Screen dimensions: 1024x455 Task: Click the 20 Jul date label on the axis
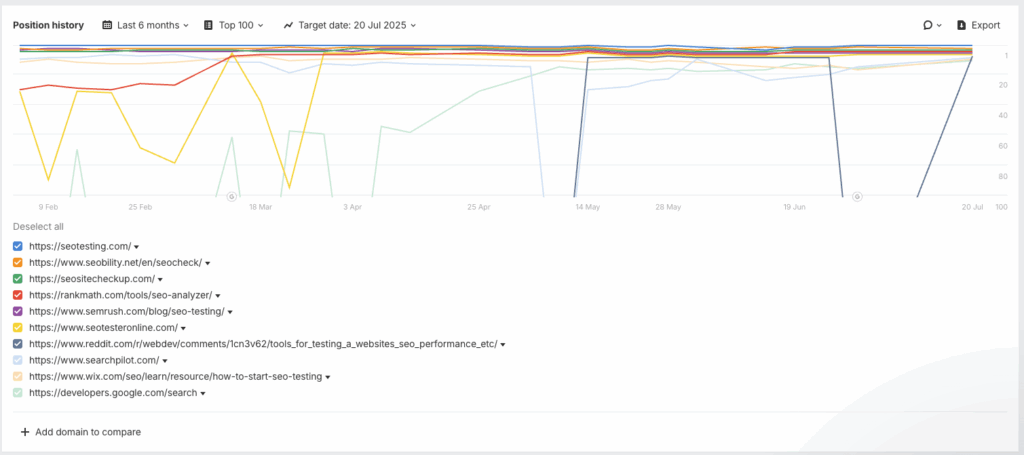tap(972, 207)
